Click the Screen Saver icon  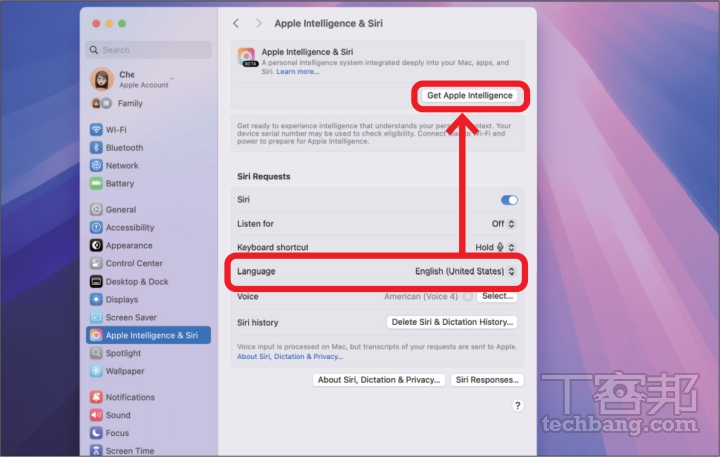tap(96, 317)
